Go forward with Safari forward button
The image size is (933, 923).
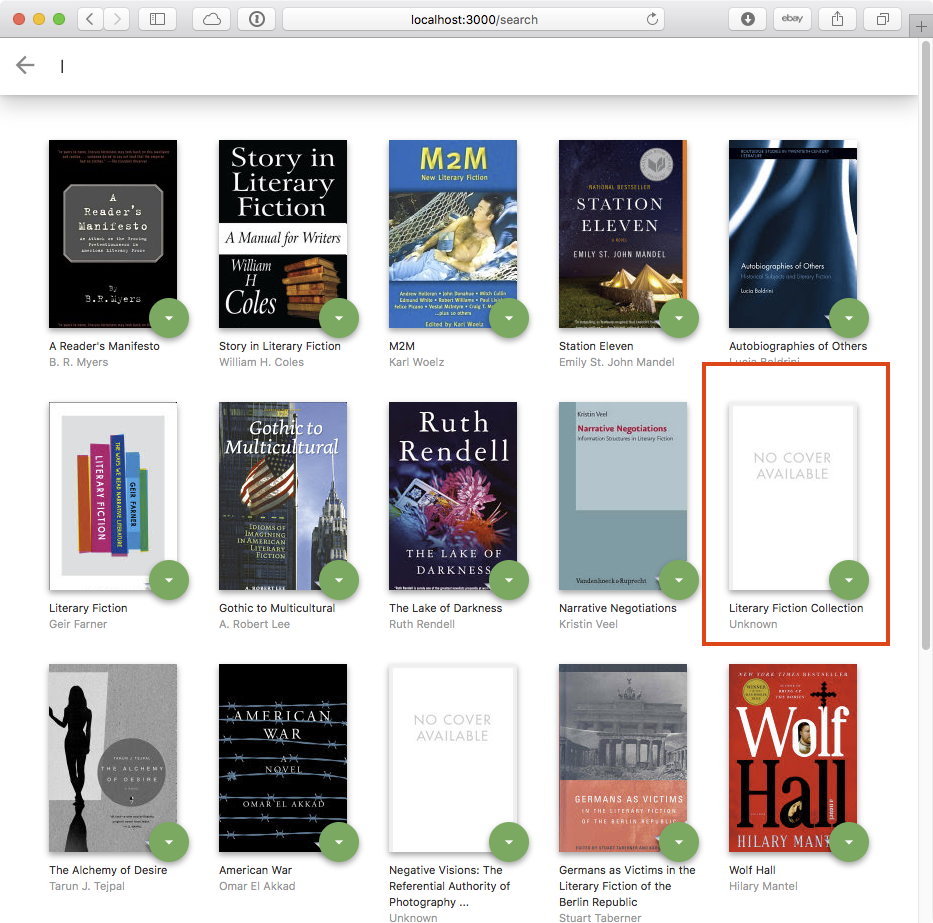[117, 19]
